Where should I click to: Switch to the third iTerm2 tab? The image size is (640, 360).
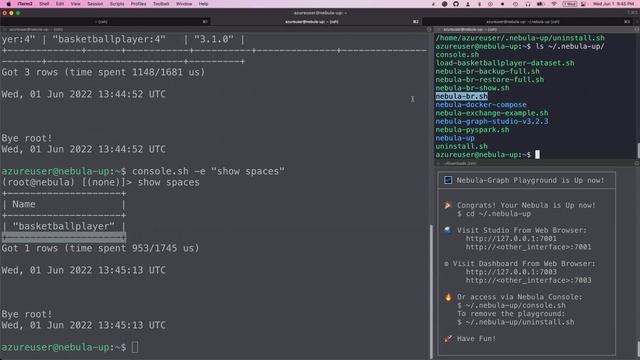point(529,22)
